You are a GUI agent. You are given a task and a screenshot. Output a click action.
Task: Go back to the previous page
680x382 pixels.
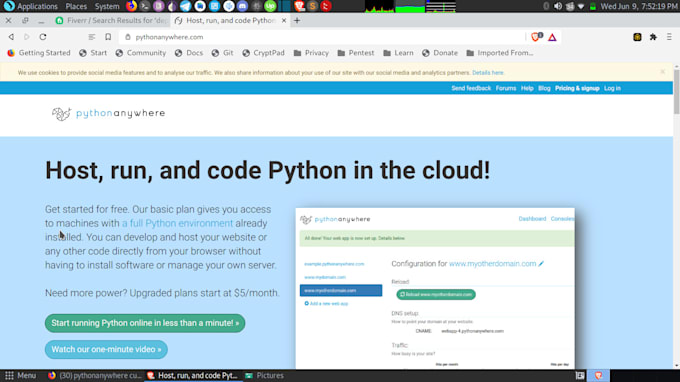(x=11, y=37)
